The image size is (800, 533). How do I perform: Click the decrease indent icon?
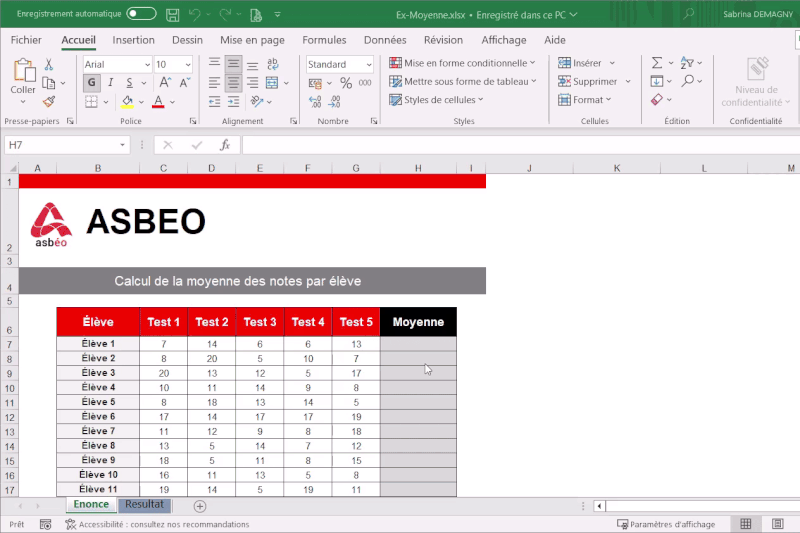214,102
